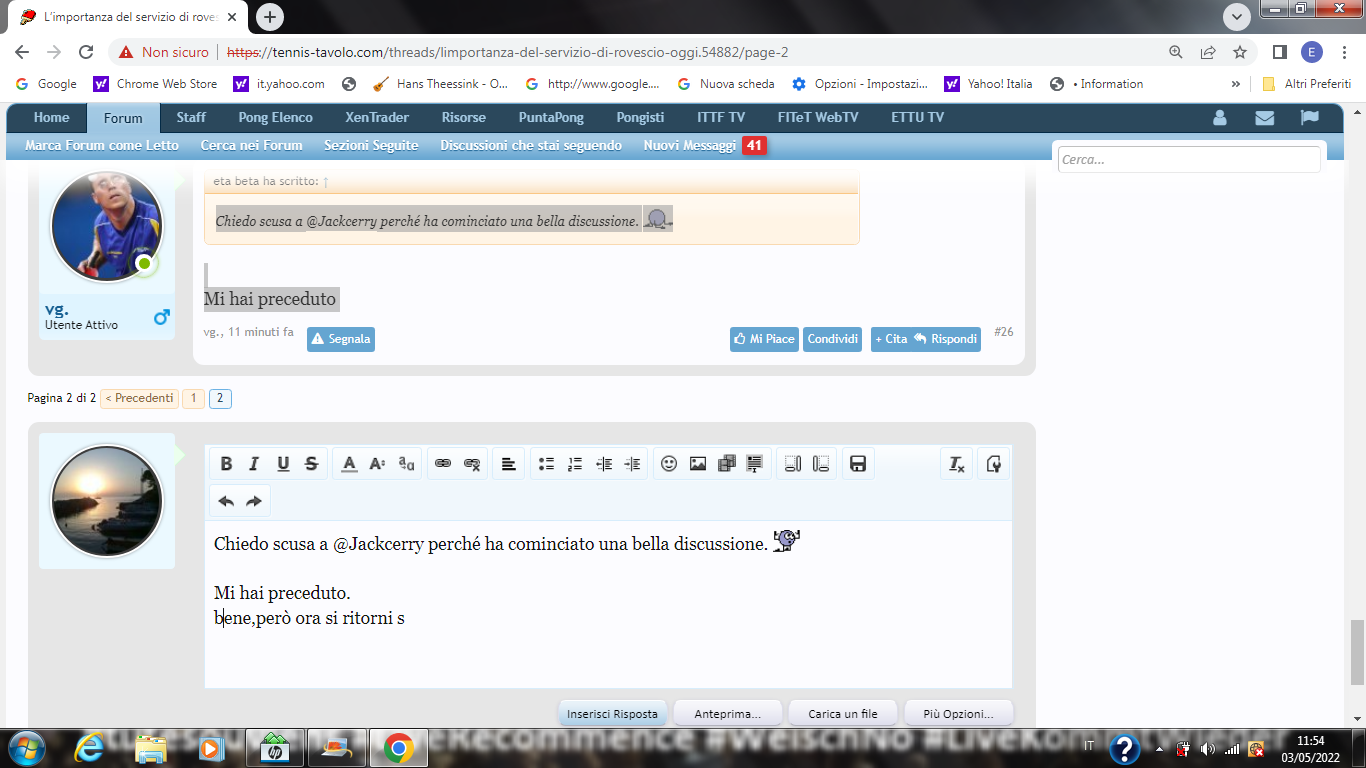The image size is (1366, 768).
Task: Open the text alignment dropdown
Action: pyautogui.click(x=508, y=464)
